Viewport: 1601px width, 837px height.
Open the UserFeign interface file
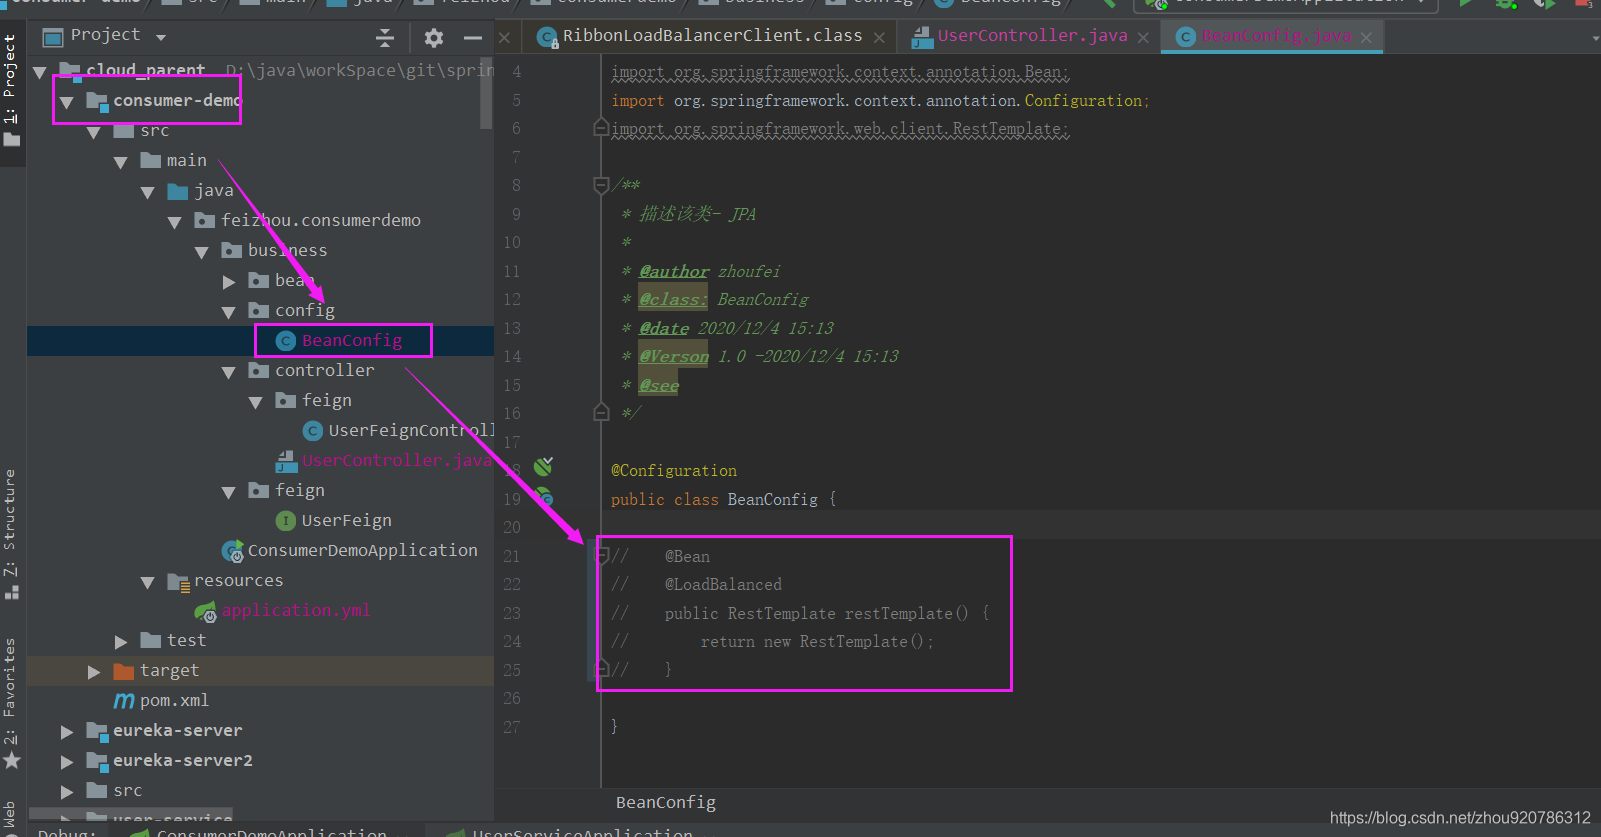tap(347, 520)
